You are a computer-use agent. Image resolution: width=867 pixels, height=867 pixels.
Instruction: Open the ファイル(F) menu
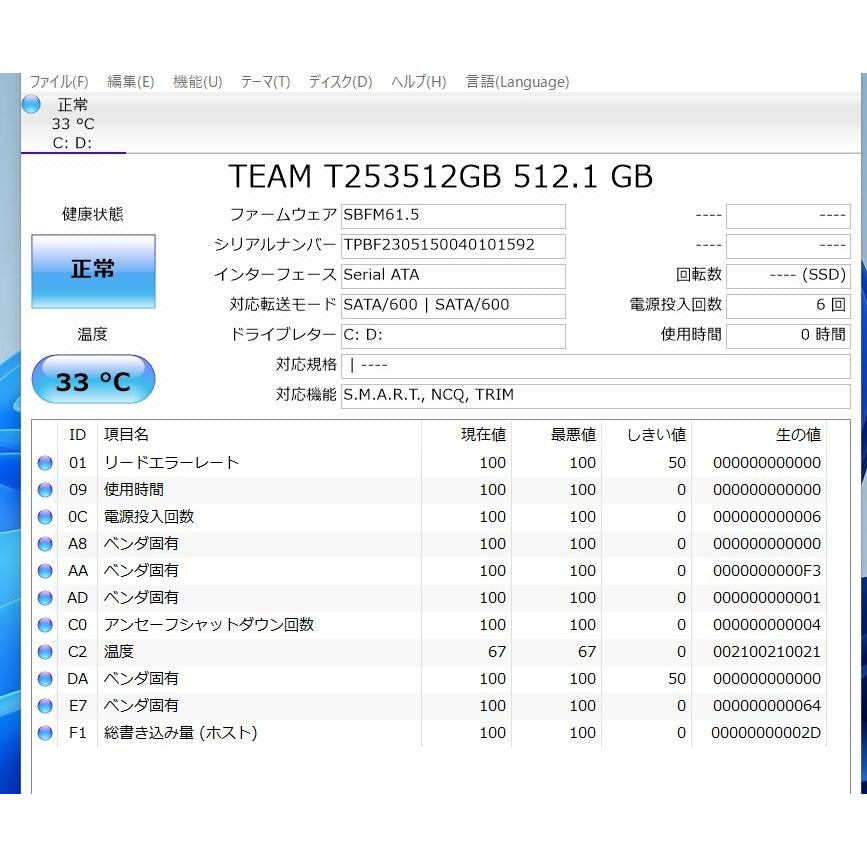click(x=60, y=82)
